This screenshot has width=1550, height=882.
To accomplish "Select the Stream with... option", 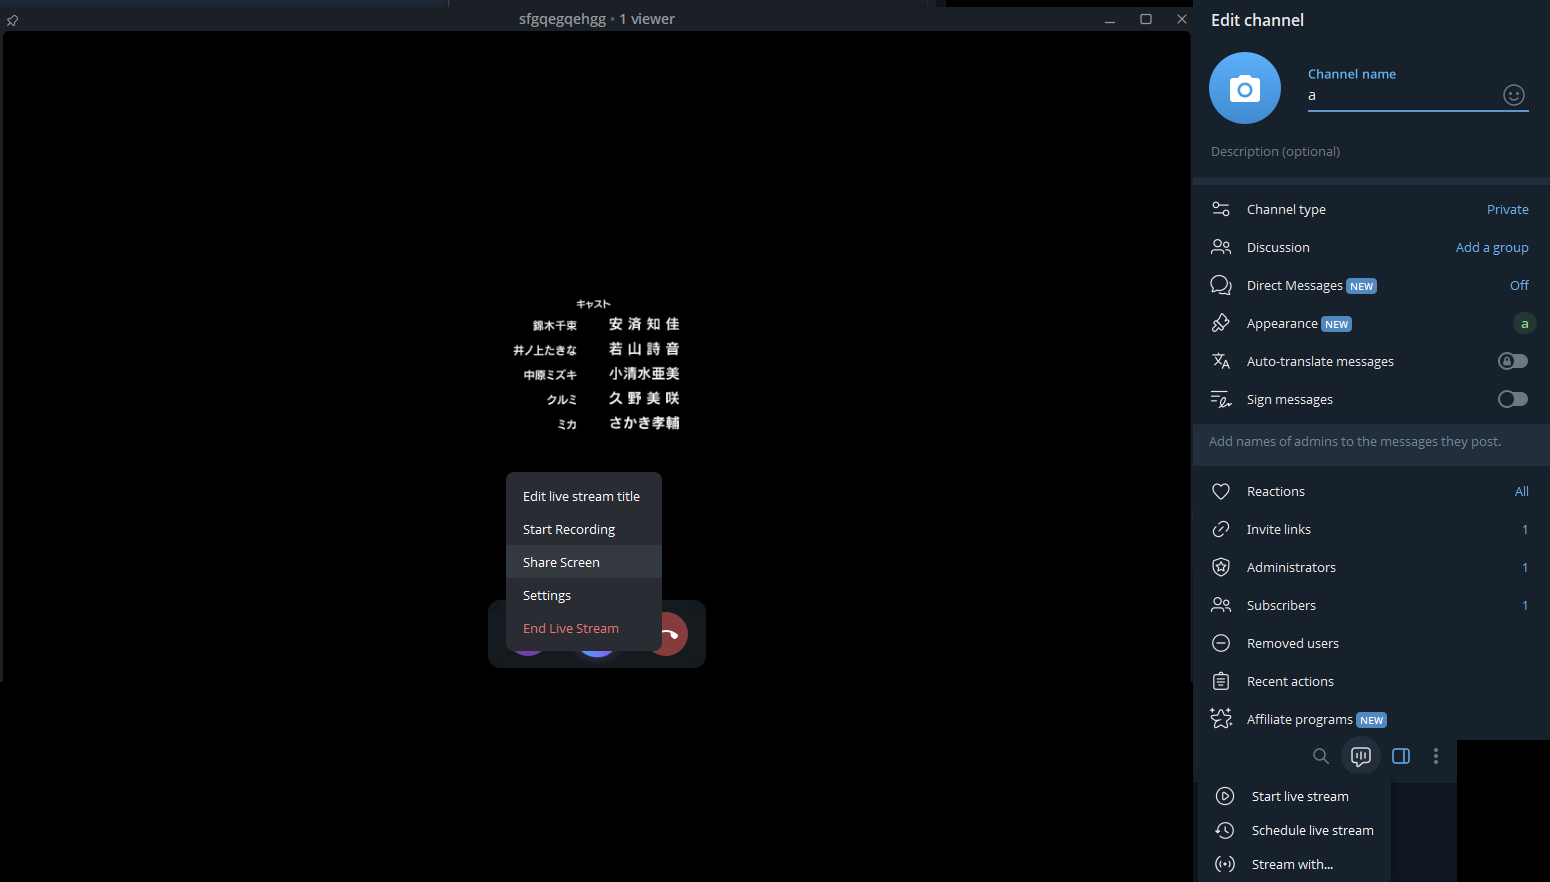I will coord(1294,864).
